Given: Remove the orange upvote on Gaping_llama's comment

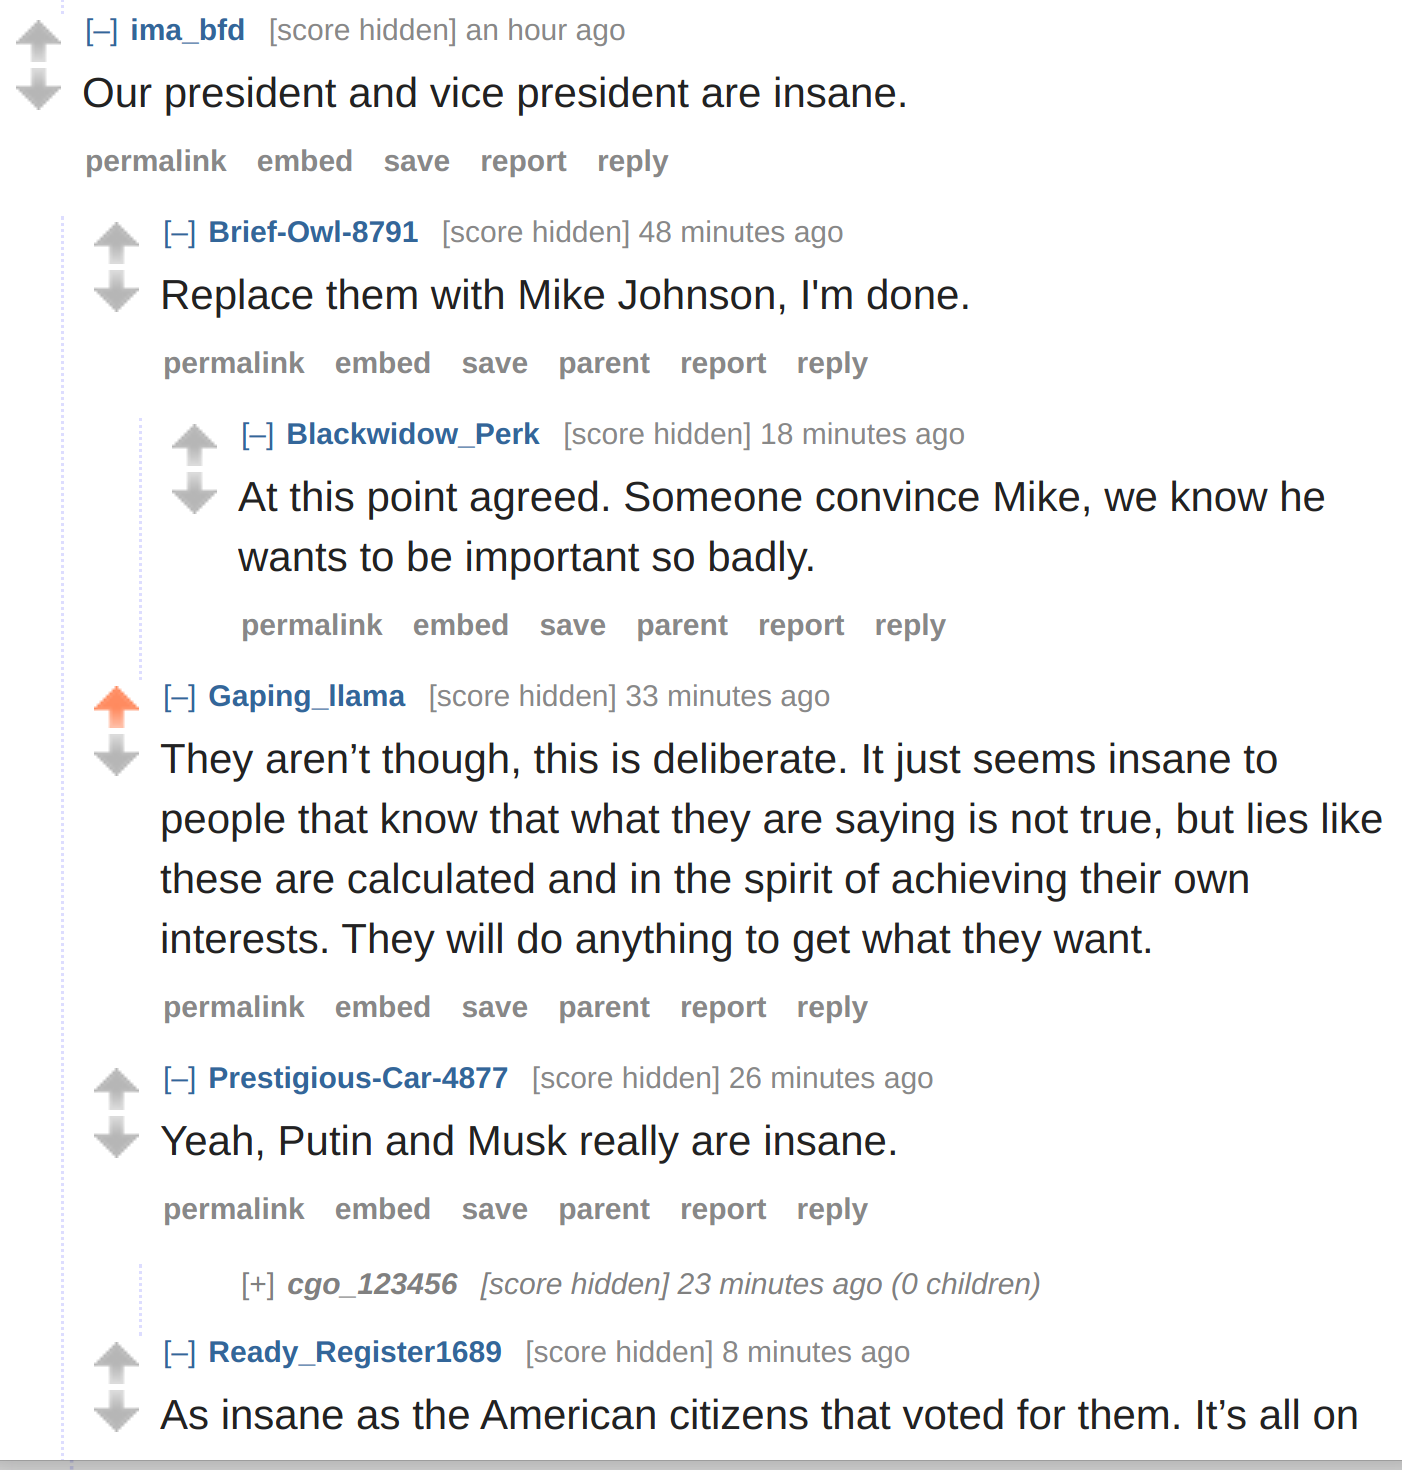Looking at the screenshot, I should [116, 707].
